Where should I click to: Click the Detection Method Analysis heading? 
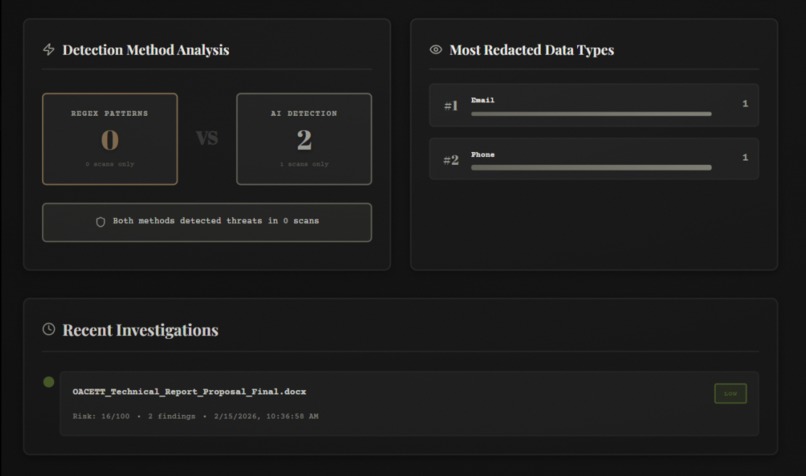(146, 50)
